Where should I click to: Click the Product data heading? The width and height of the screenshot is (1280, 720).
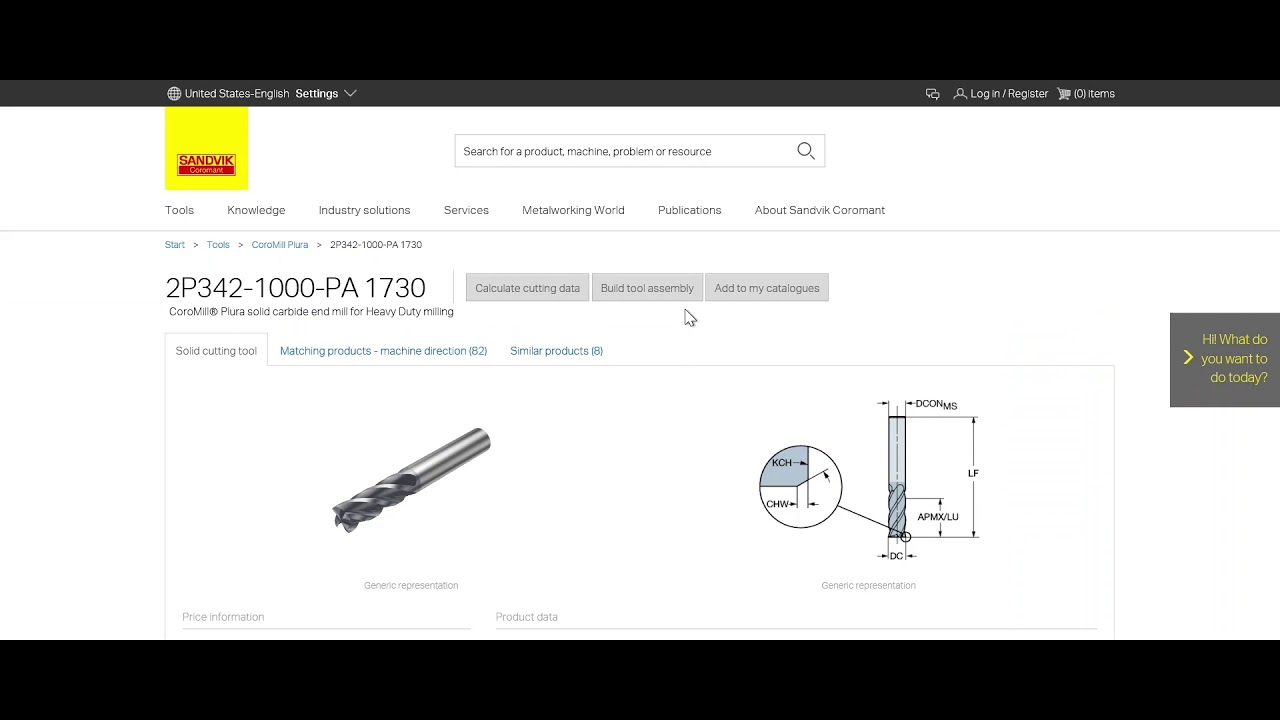pyautogui.click(x=526, y=617)
